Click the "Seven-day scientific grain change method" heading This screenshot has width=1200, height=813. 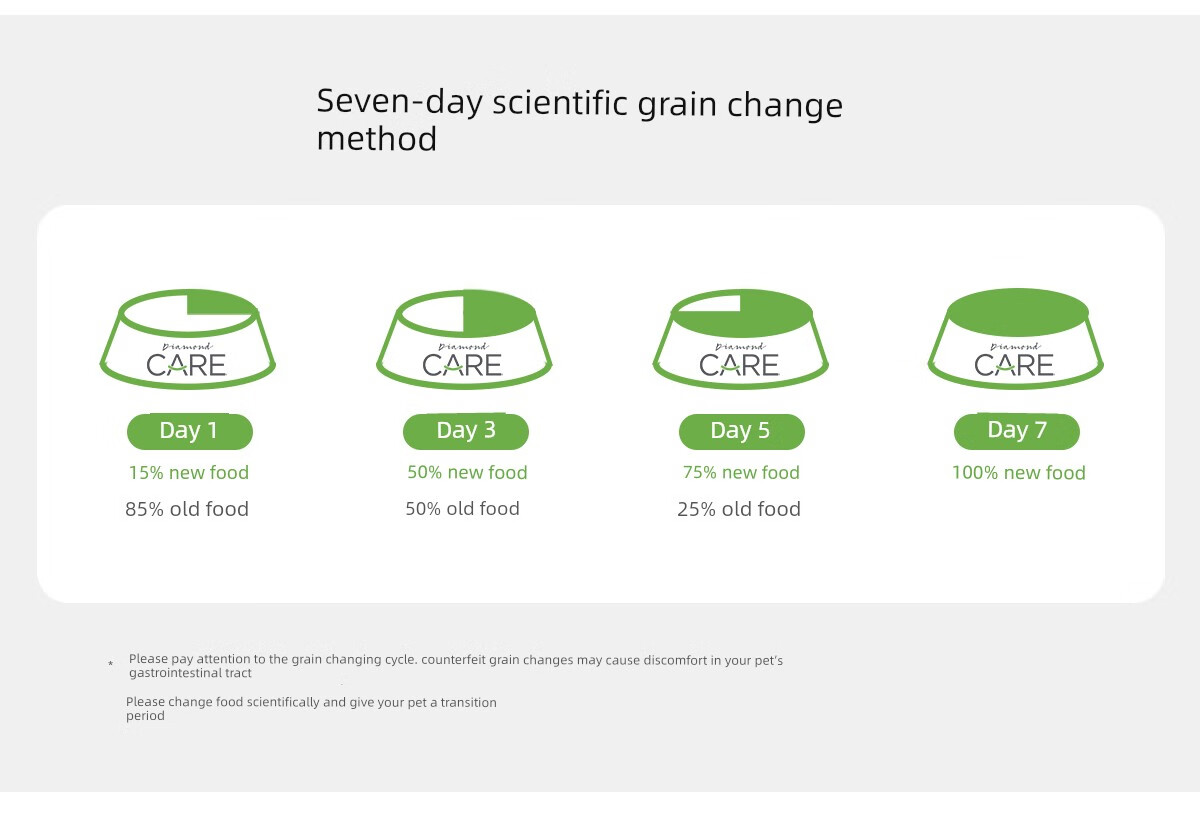point(579,119)
